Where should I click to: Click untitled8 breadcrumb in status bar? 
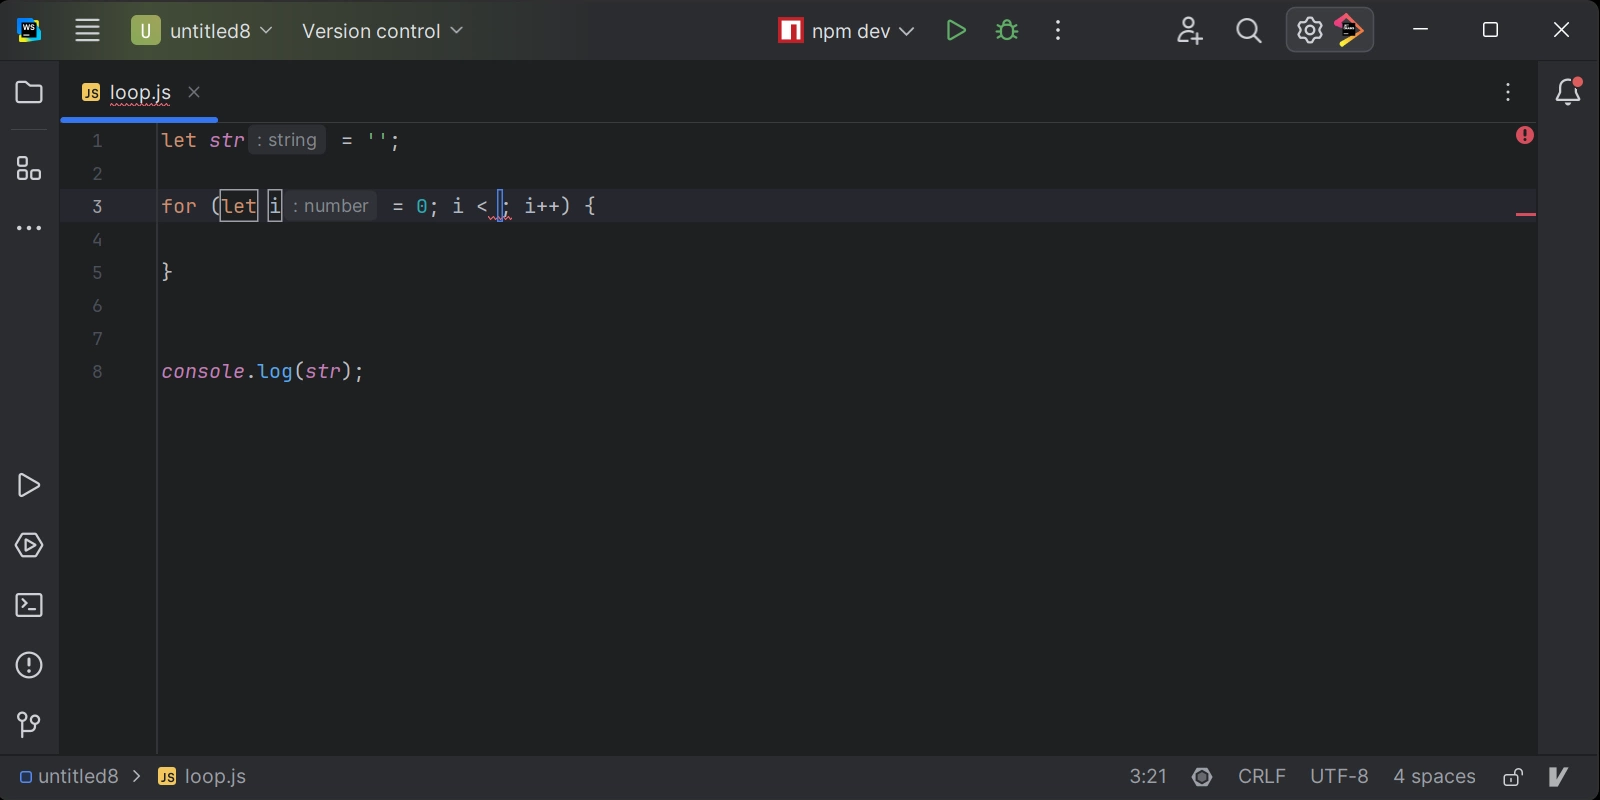pyautogui.click(x=69, y=776)
